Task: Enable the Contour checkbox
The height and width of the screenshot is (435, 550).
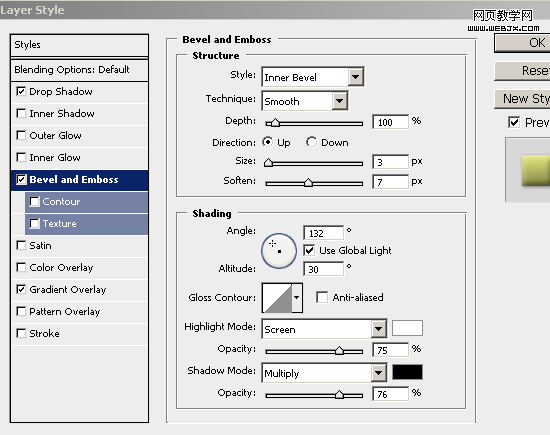Action: pos(34,201)
